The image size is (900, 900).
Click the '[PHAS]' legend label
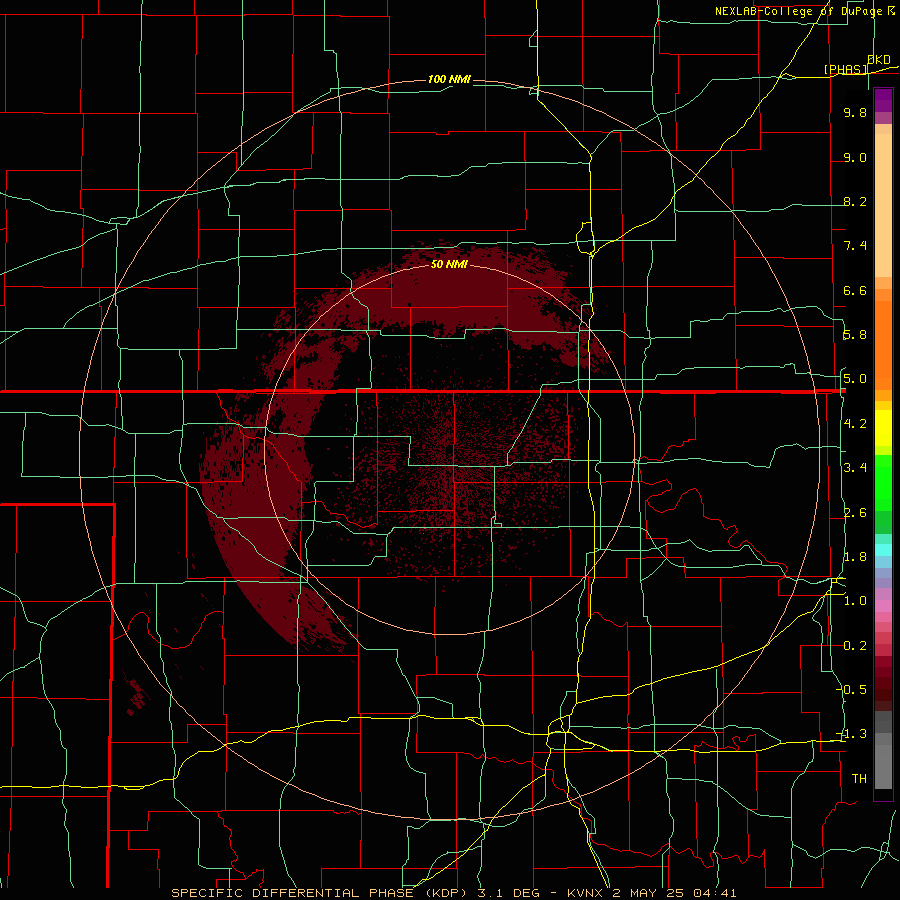coord(845,70)
